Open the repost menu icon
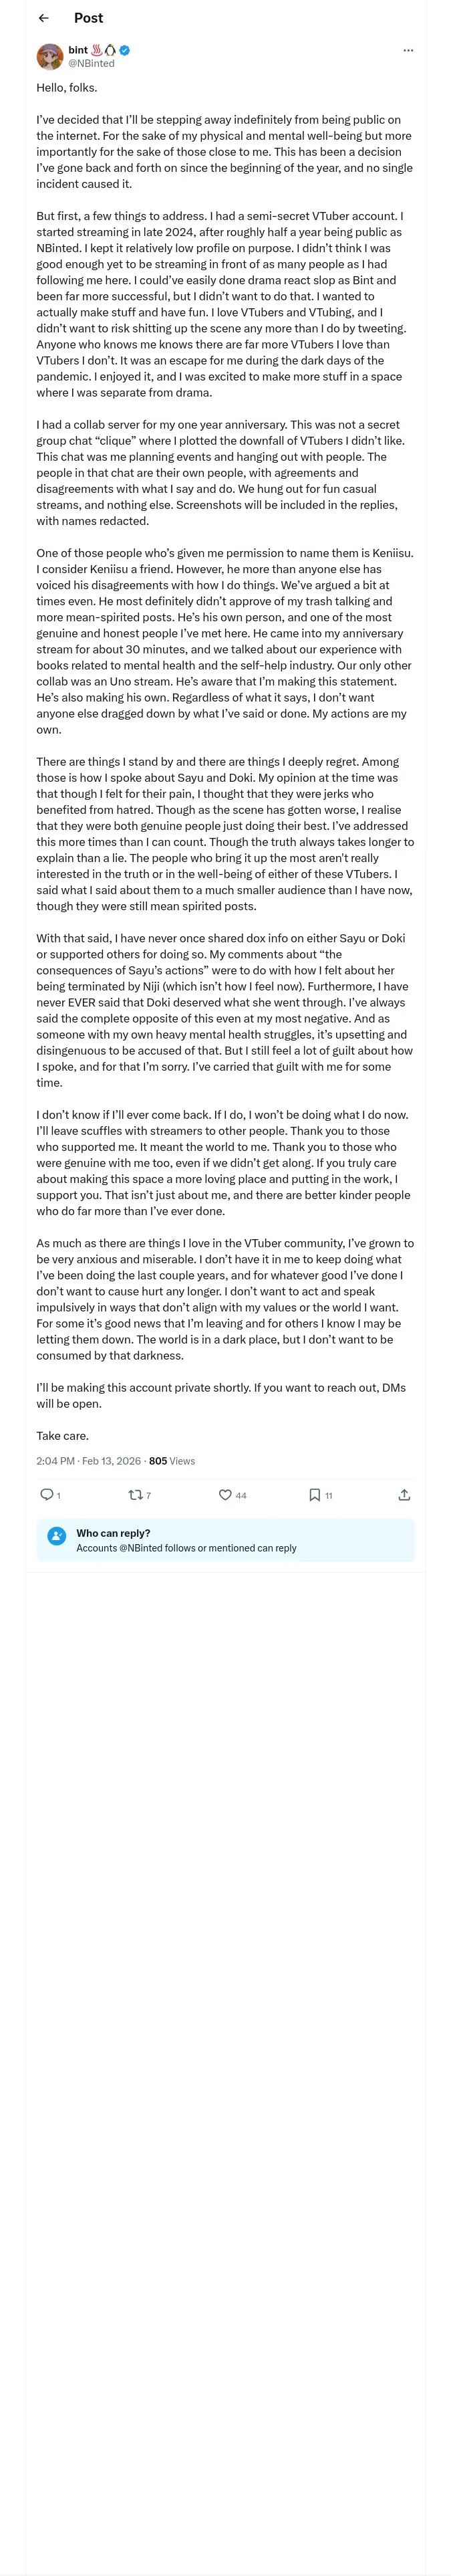451x2576 pixels. (135, 1494)
